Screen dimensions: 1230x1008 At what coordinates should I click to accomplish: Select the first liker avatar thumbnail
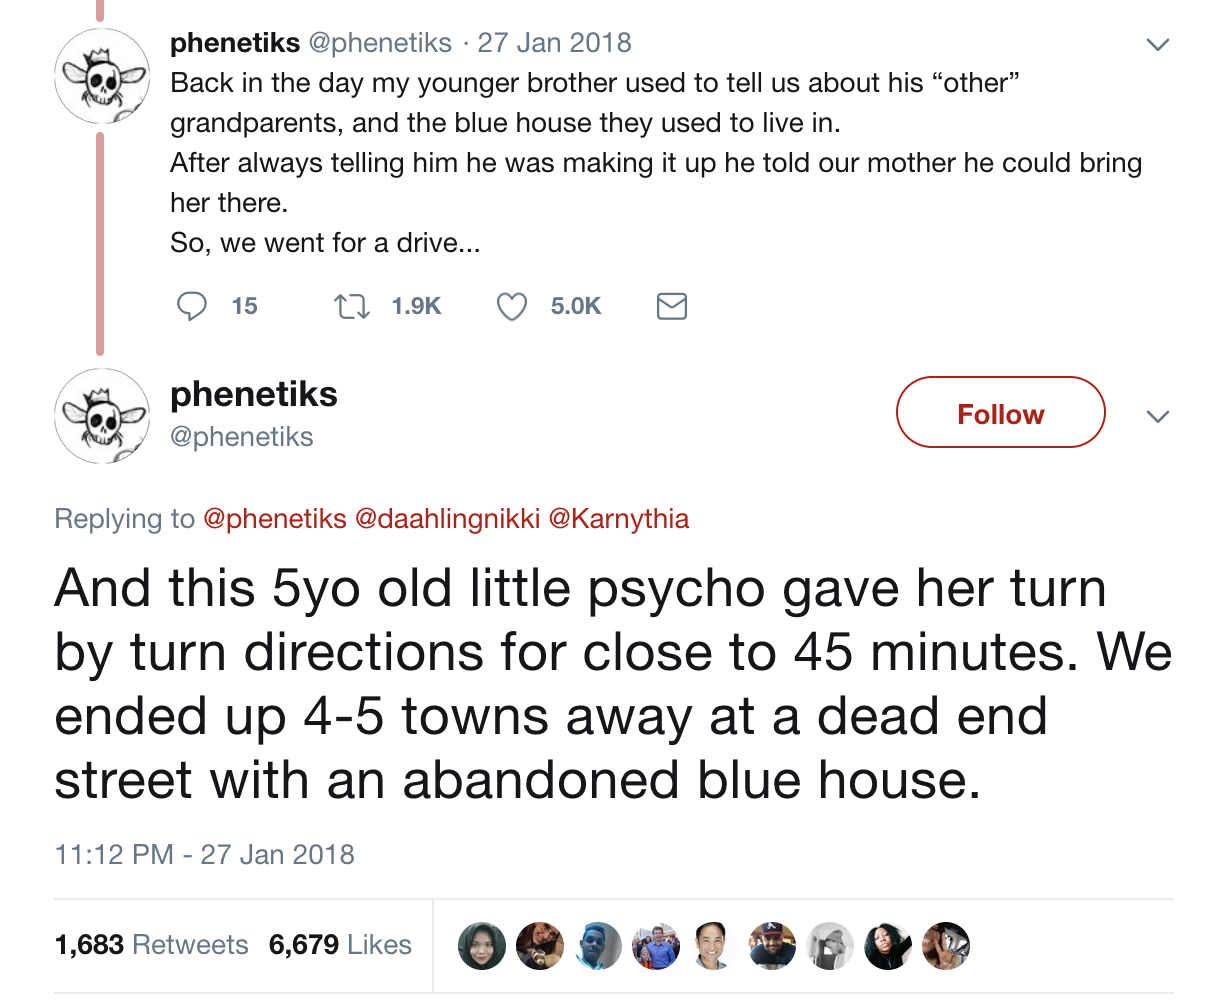(482, 946)
